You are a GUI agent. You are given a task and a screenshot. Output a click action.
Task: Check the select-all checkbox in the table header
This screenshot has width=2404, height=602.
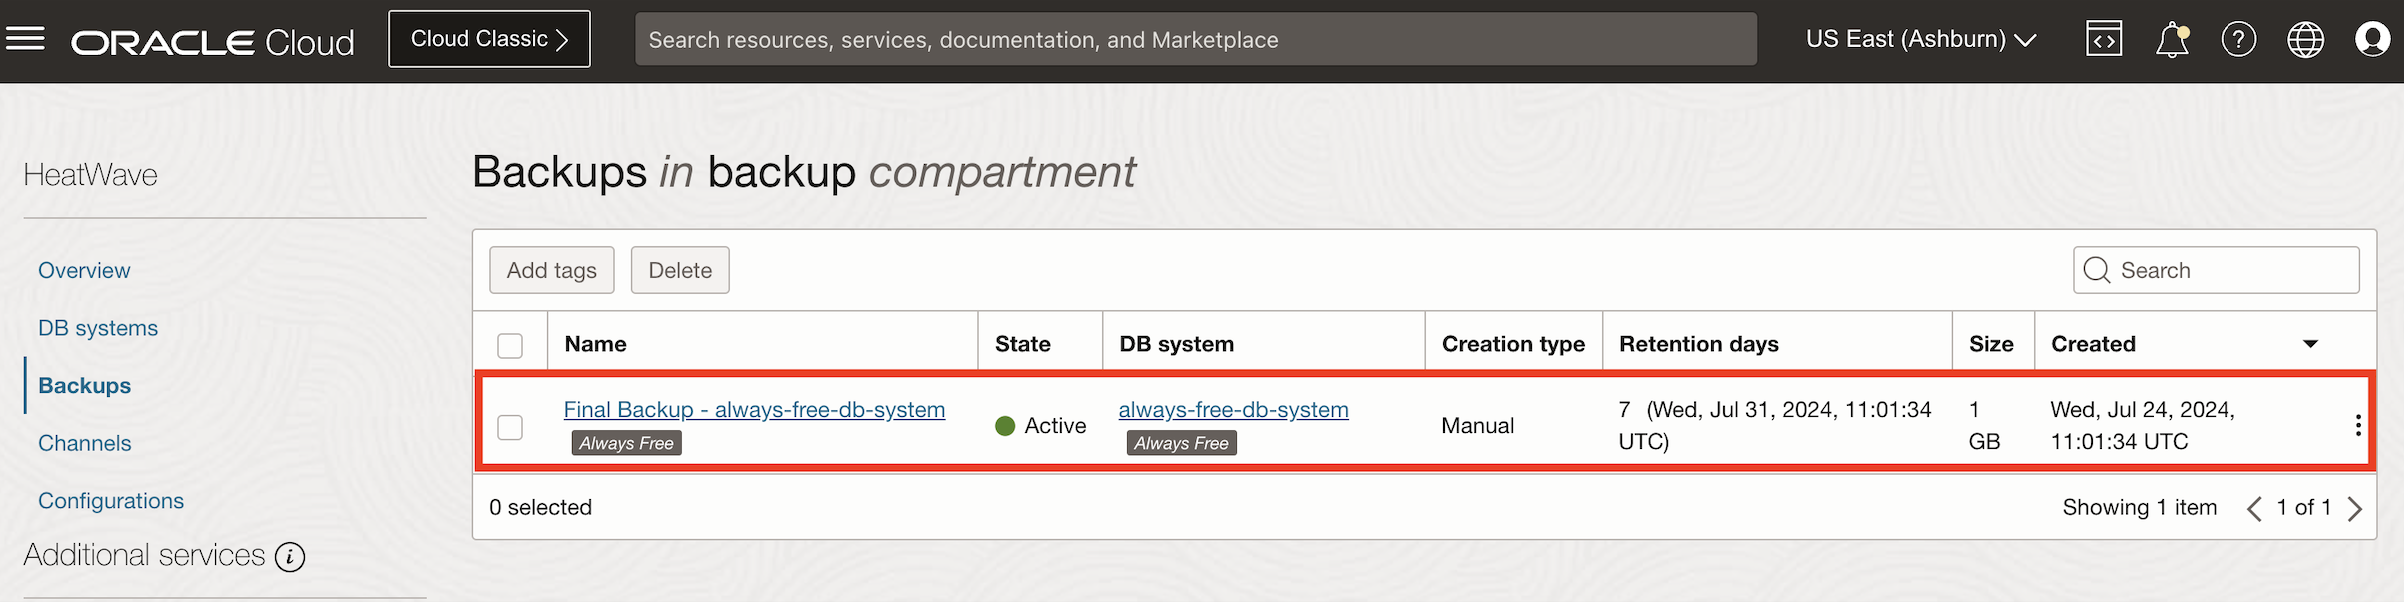coord(510,345)
